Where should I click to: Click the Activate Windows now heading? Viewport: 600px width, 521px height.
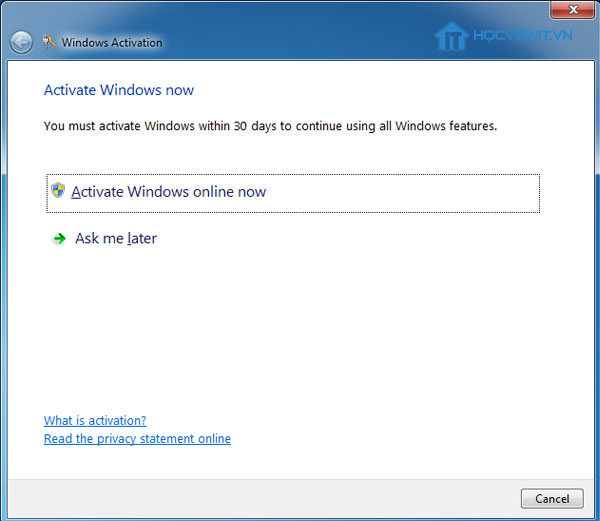coord(119,90)
